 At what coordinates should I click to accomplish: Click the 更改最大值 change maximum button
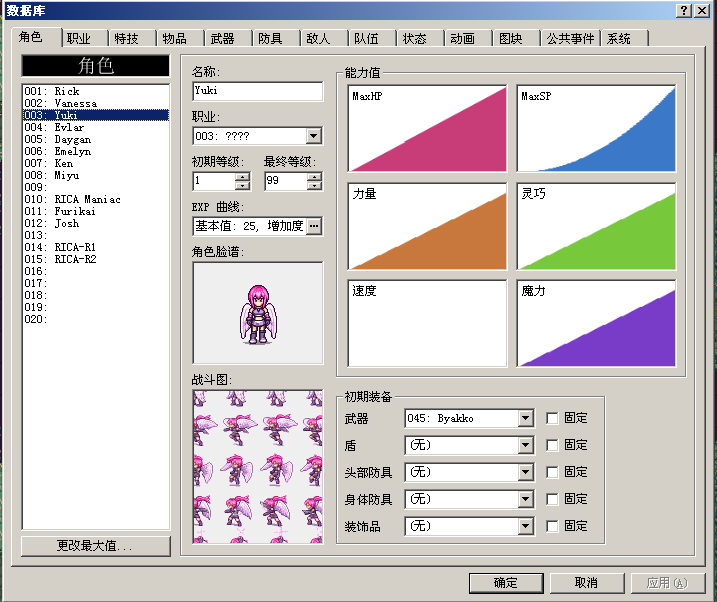[x=96, y=546]
